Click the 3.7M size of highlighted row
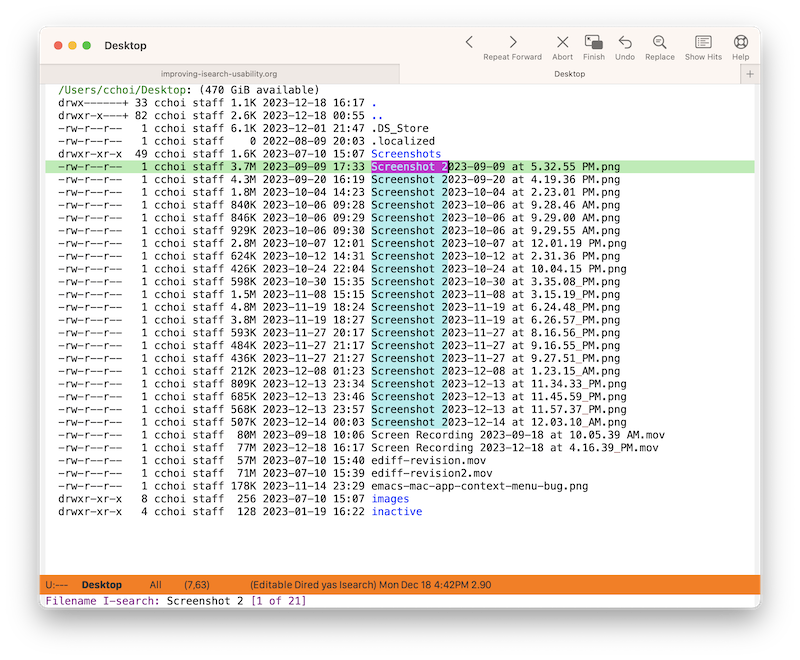Viewport: 800px width, 660px height. 243,167
